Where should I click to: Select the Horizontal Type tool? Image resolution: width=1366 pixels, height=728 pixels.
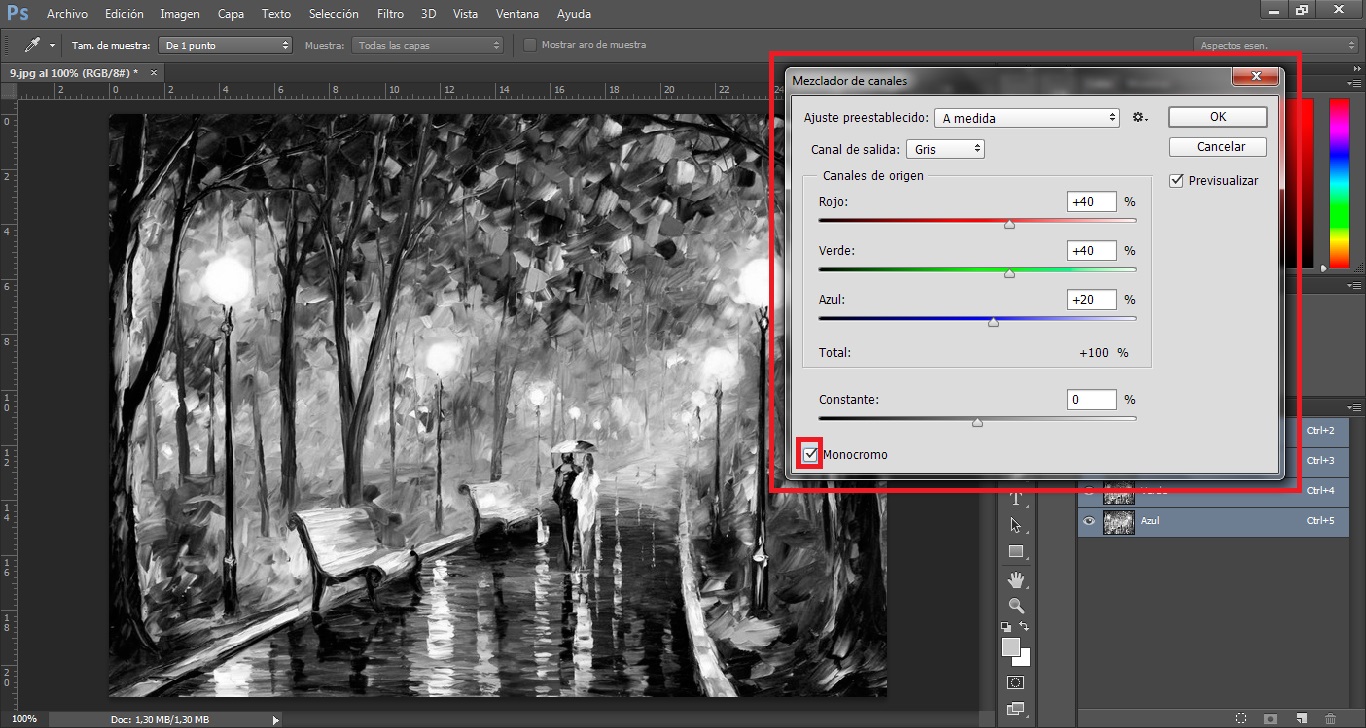(x=1016, y=498)
